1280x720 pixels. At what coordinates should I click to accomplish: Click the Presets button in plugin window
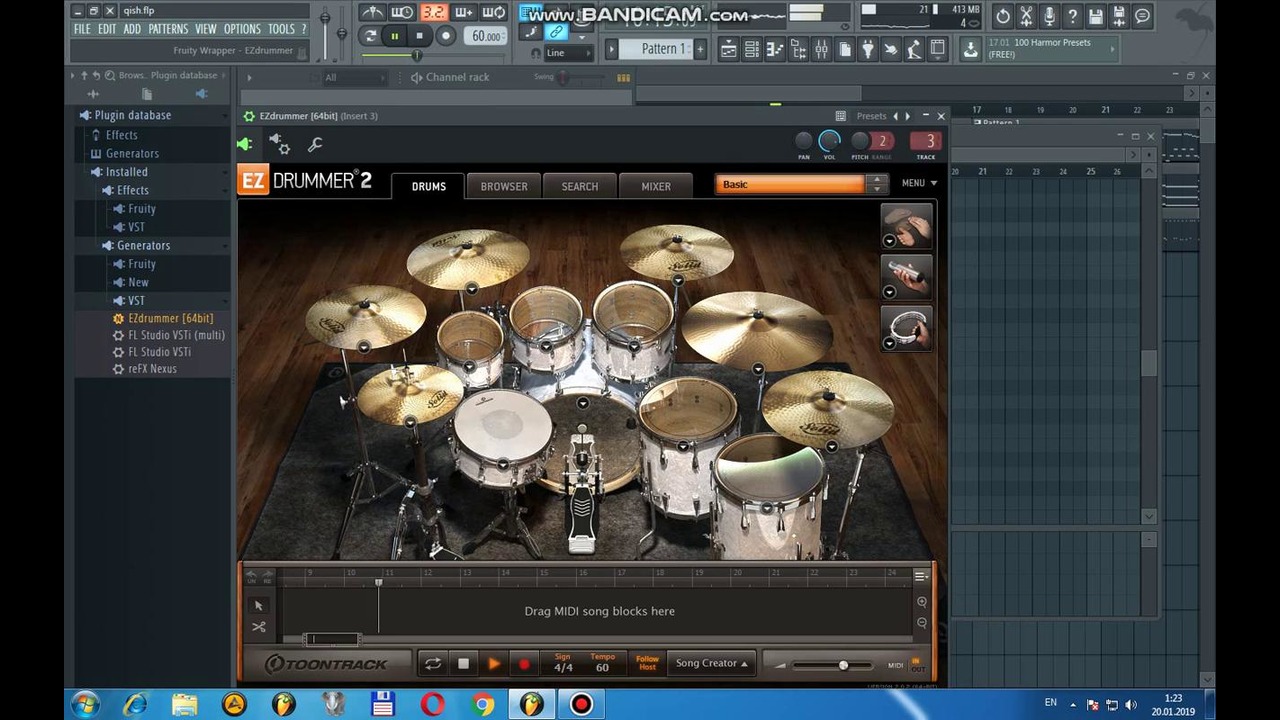coord(871,116)
